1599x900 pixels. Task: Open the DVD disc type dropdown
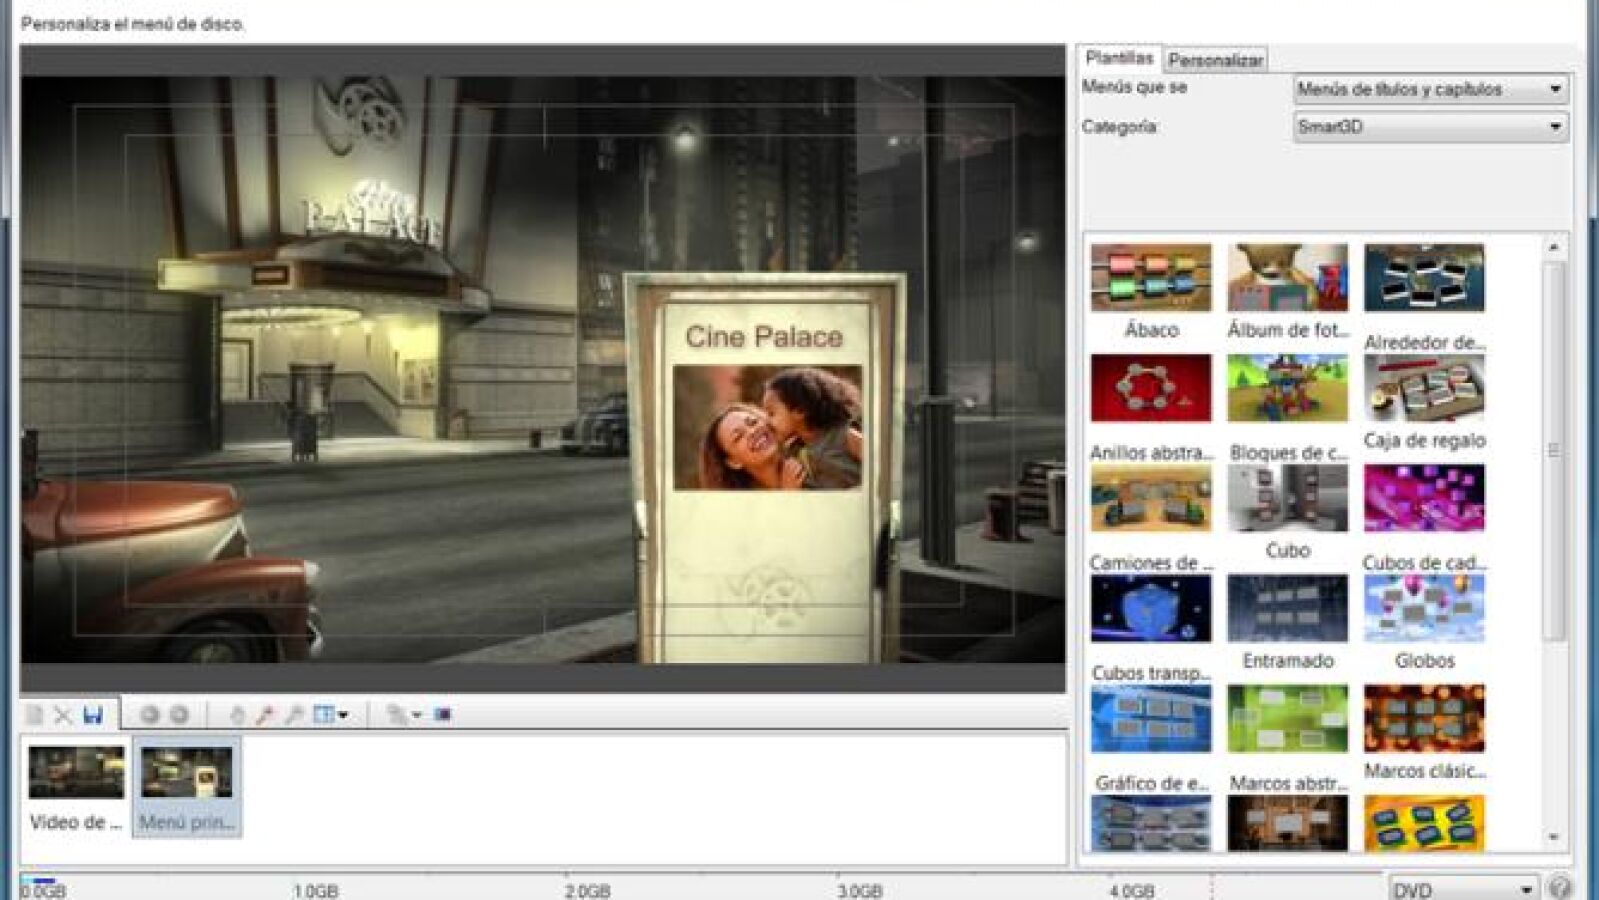coord(1463,889)
